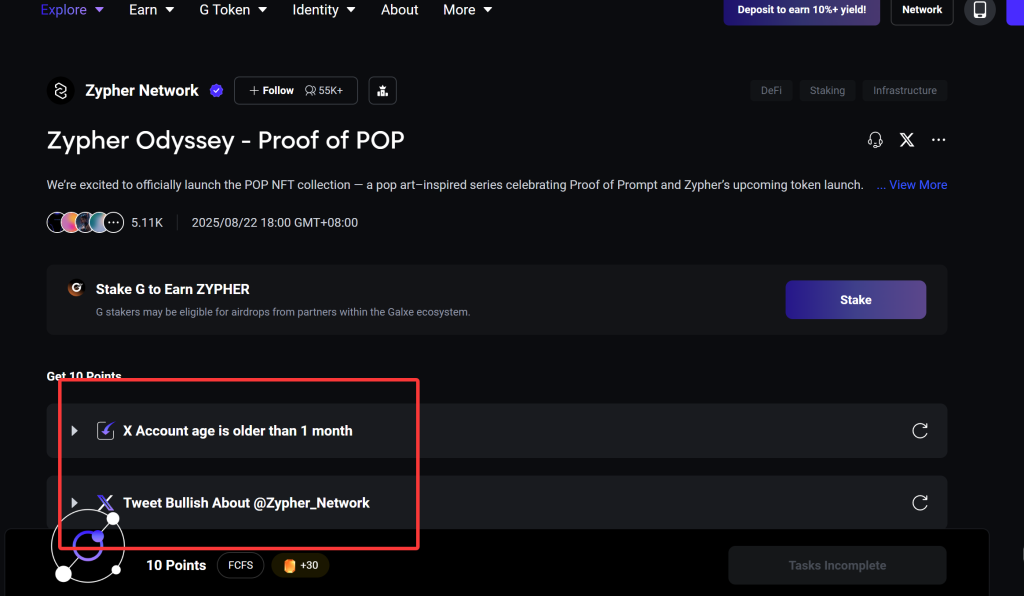The image size is (1024, 596).
Task: Open the mobile app phone icon
Action: coord(980,10)
